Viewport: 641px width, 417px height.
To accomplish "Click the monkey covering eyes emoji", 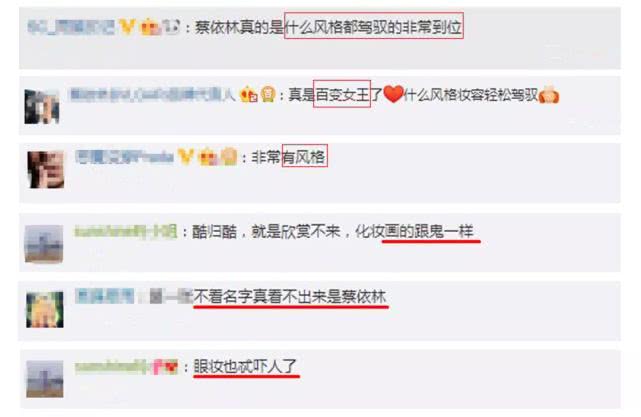I will click(549, 94).
